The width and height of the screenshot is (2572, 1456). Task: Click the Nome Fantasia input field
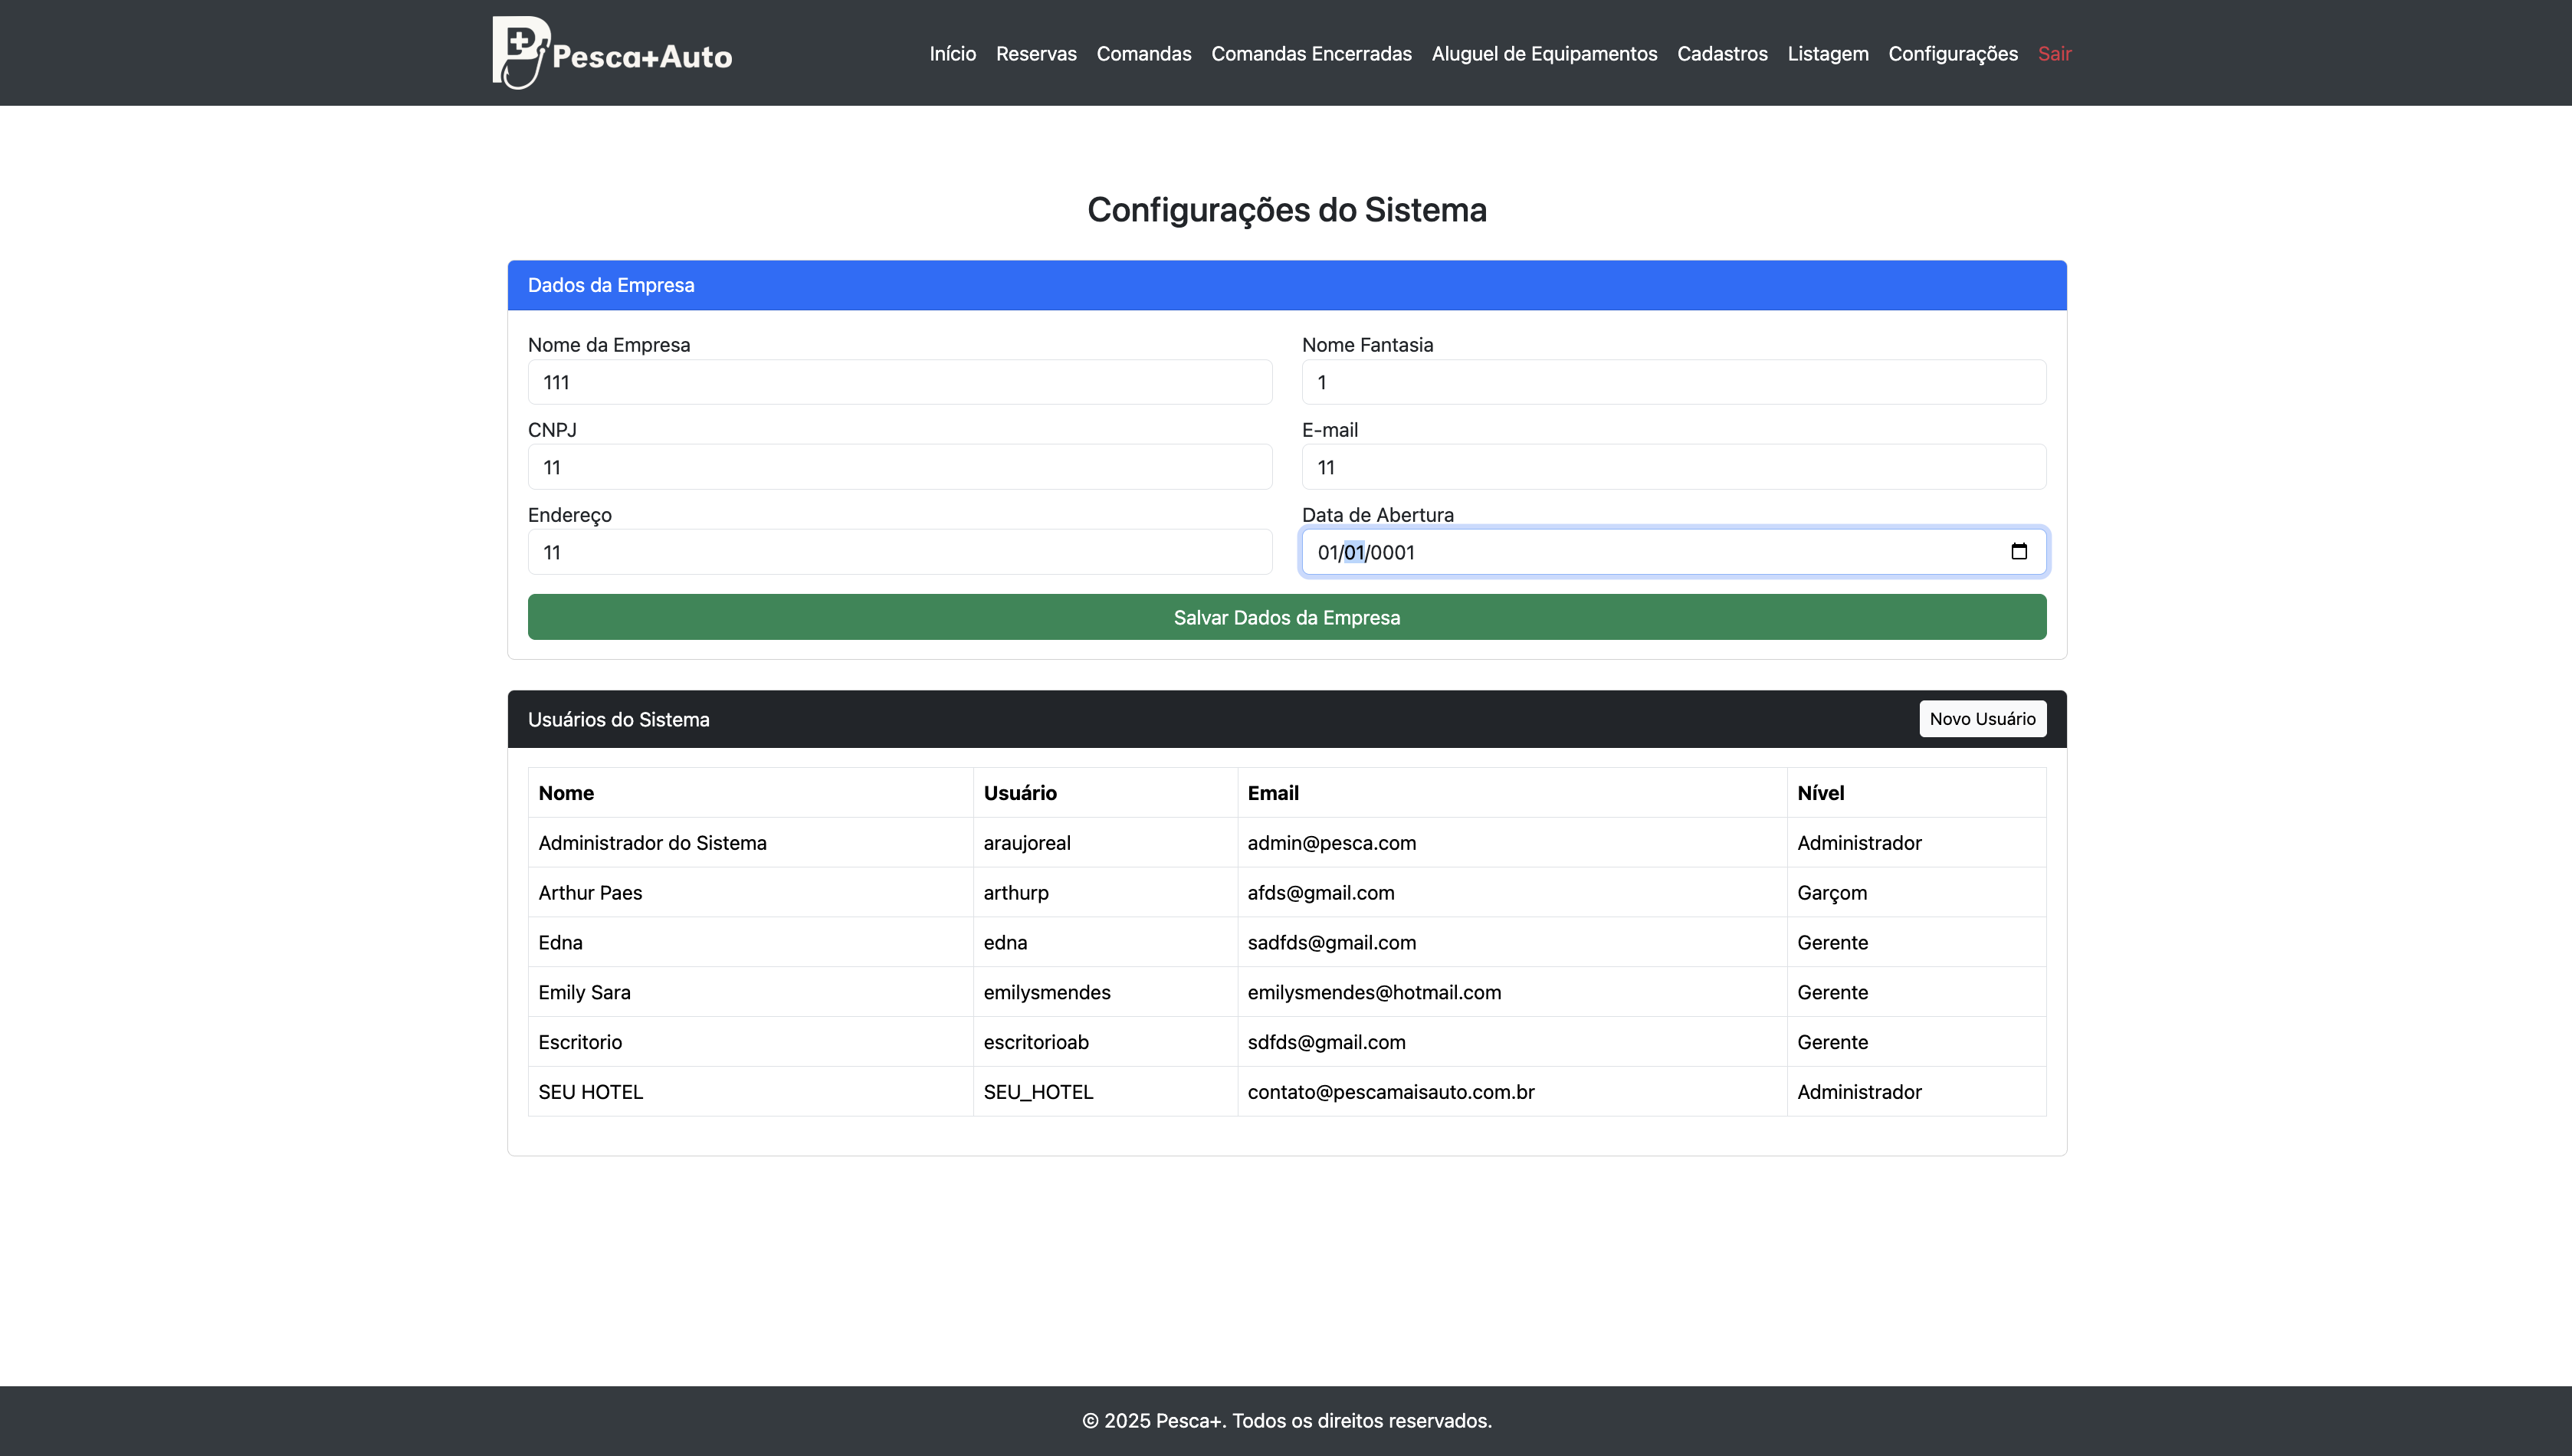[x=1673, y=382]
